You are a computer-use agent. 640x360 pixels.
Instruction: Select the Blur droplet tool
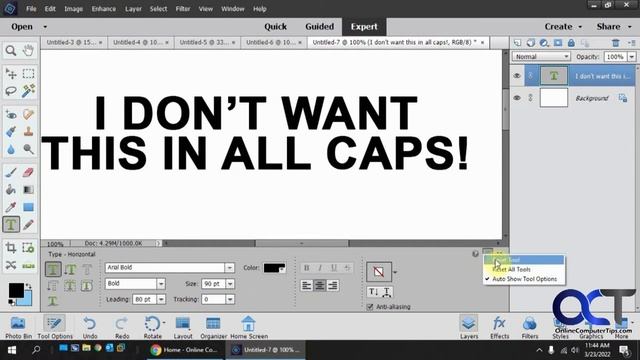pyautogui.click(x=11, y=149)
